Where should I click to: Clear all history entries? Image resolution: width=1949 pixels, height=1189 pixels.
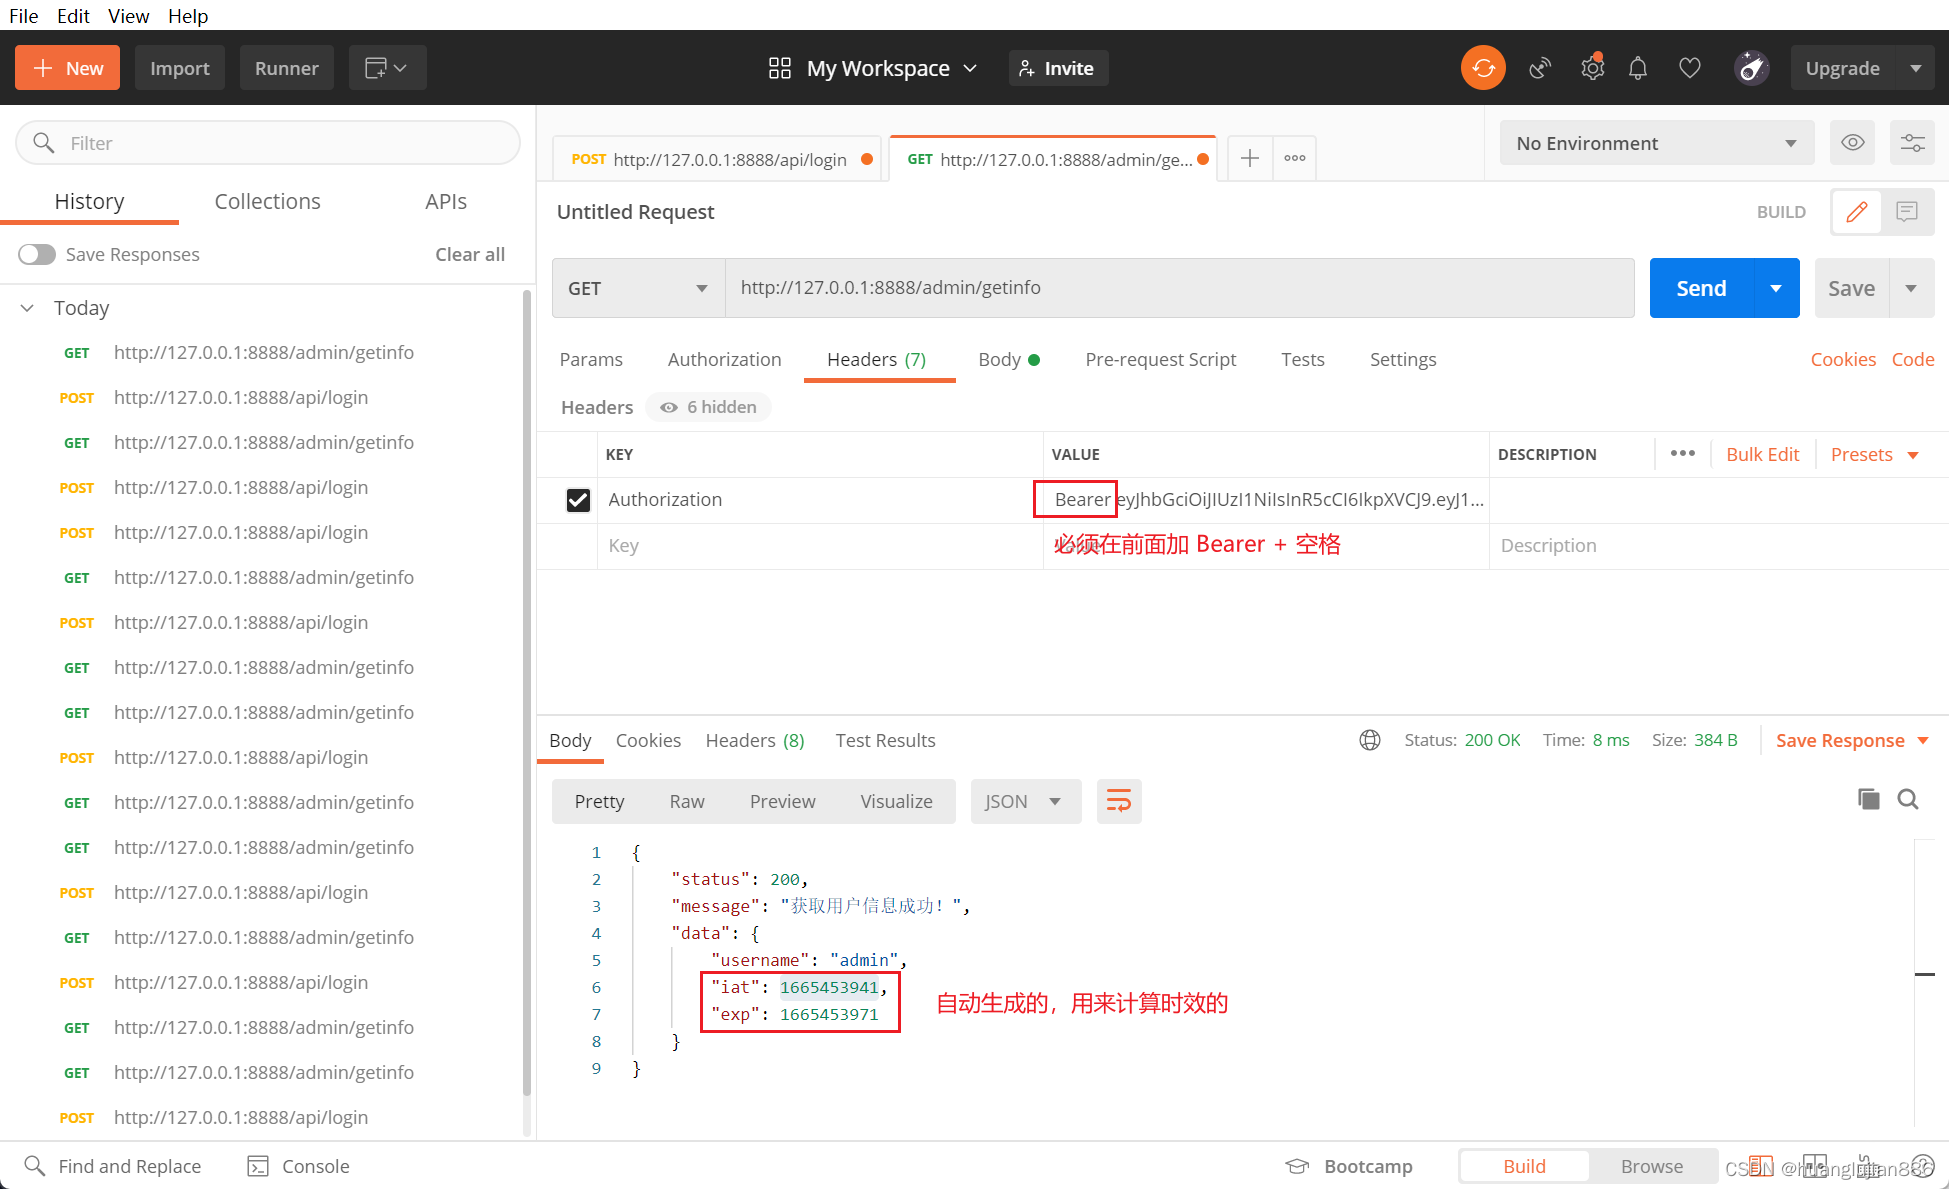pos(470,254)
